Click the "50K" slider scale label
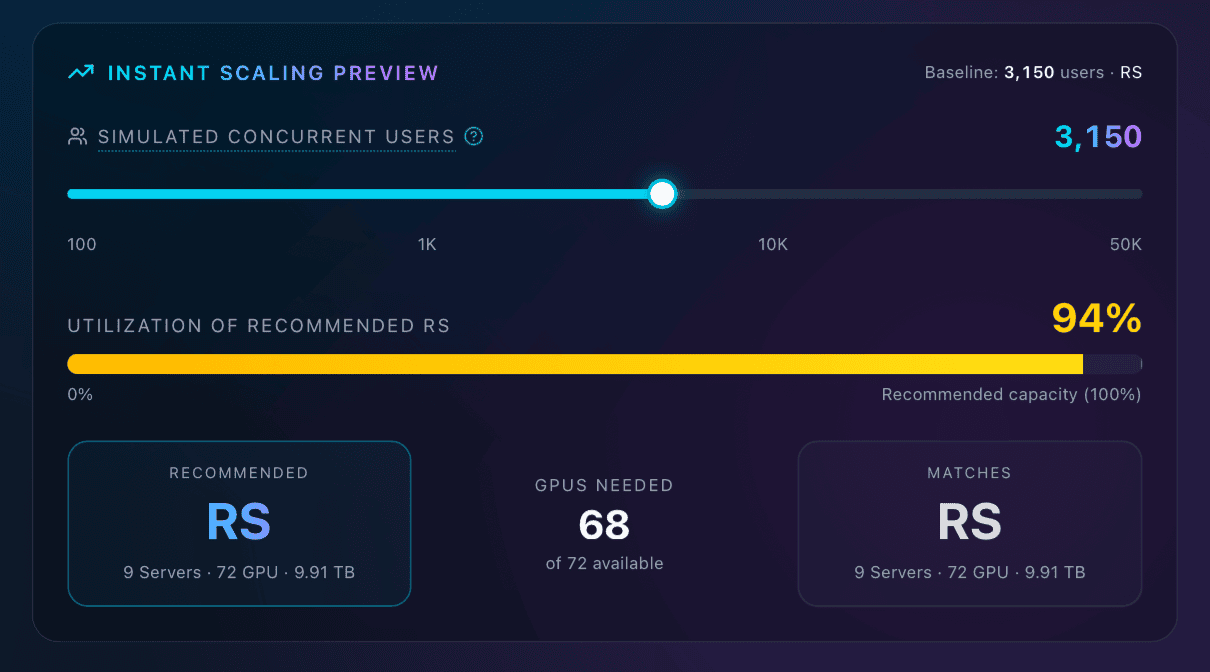This screenshot has height=672, width=1210. pyautogui.click(x=1126, y=245)
